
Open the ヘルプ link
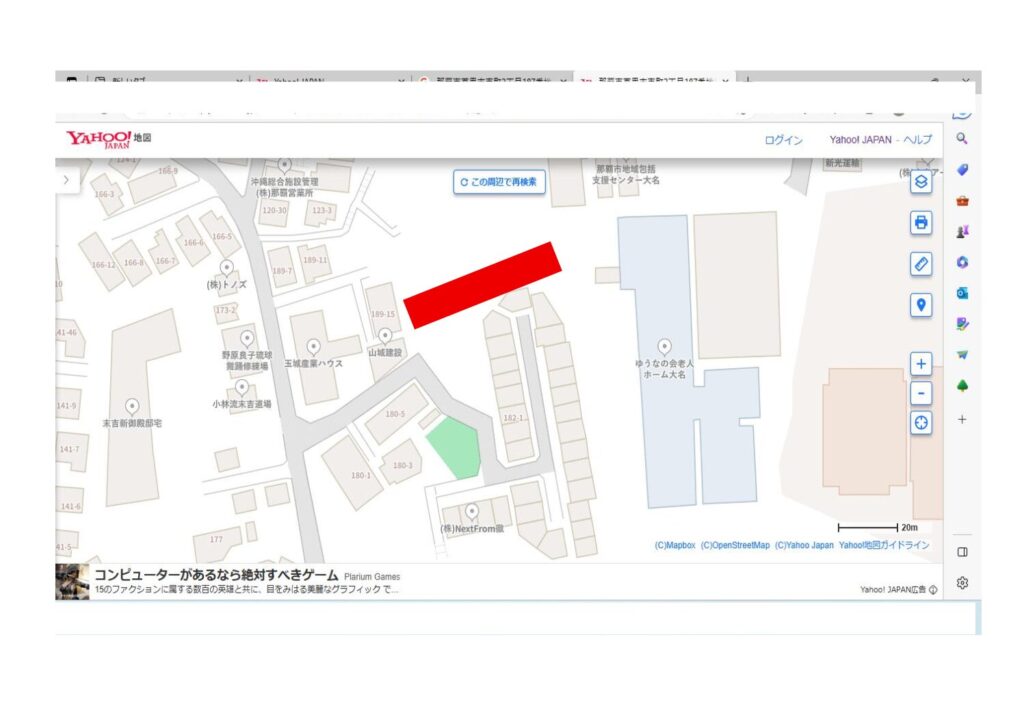coord(917,140)
